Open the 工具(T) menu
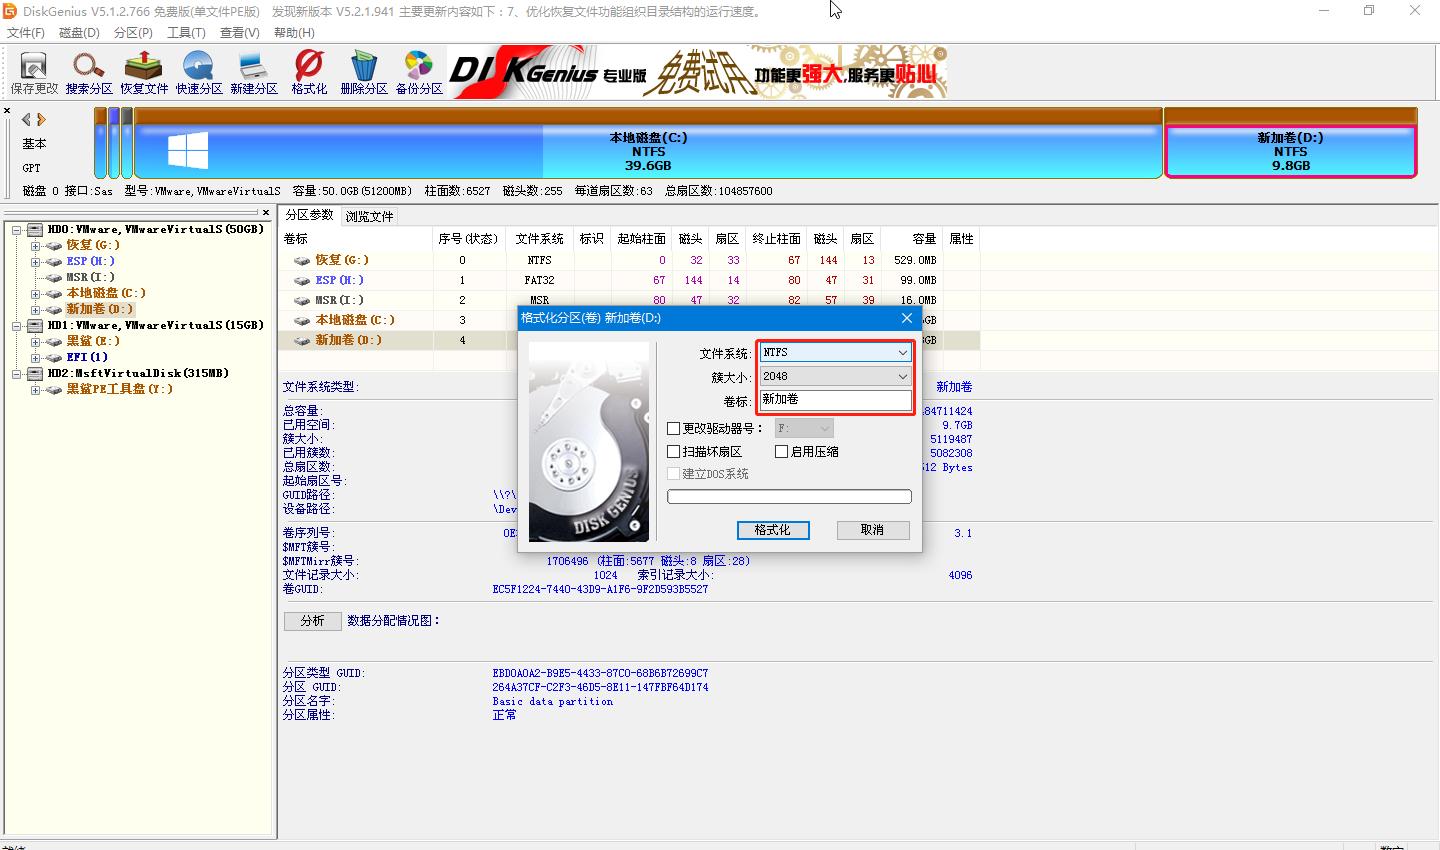This screenshot has width=1440, height=850. (186, 33)
